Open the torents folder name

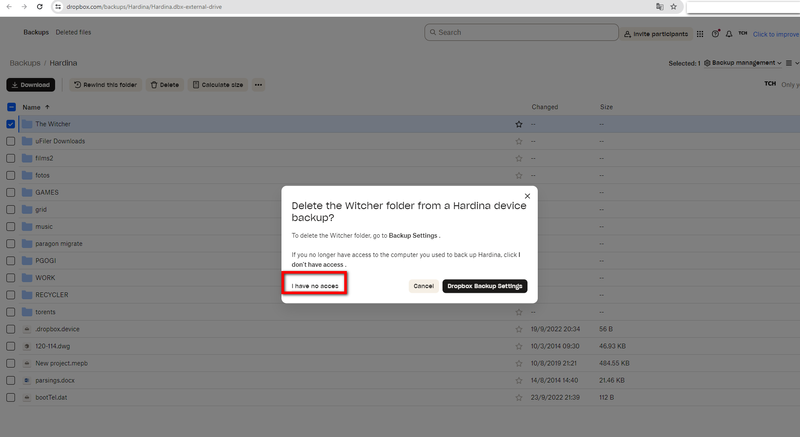(x=45, y=312)
